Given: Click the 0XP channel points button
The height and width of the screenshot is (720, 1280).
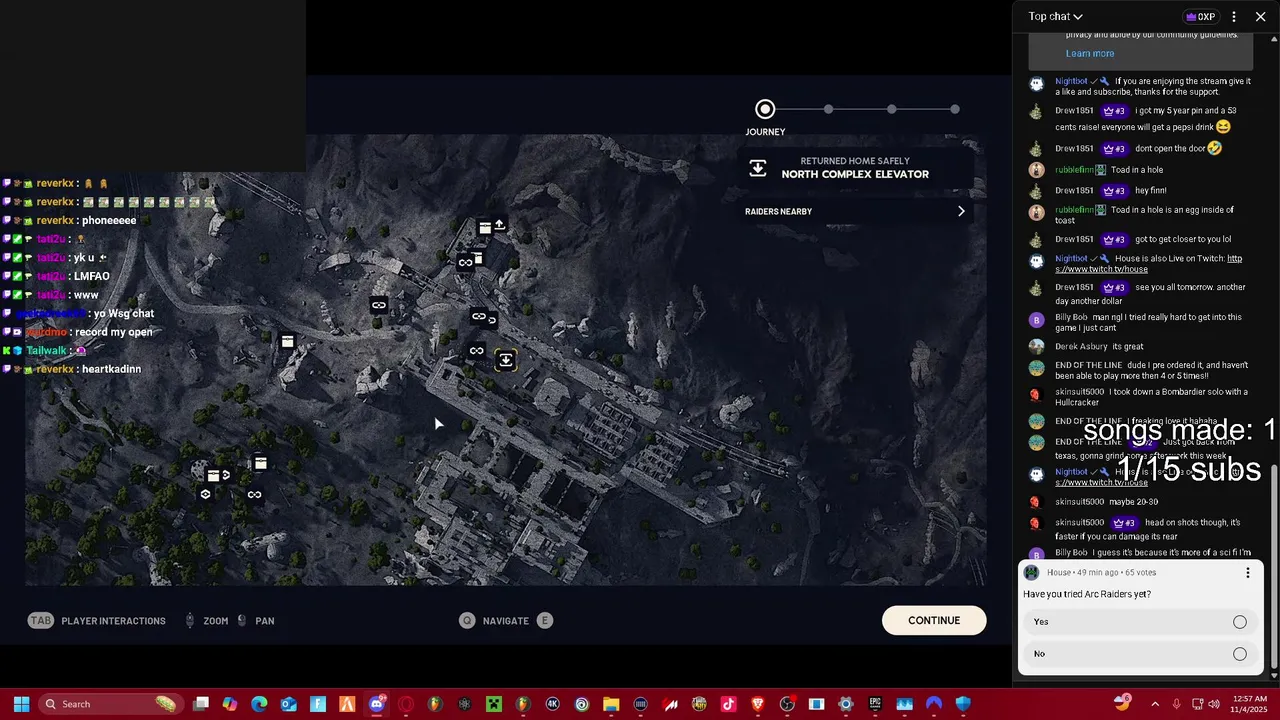Looking at the screenshot, I should coord(1199,16).
